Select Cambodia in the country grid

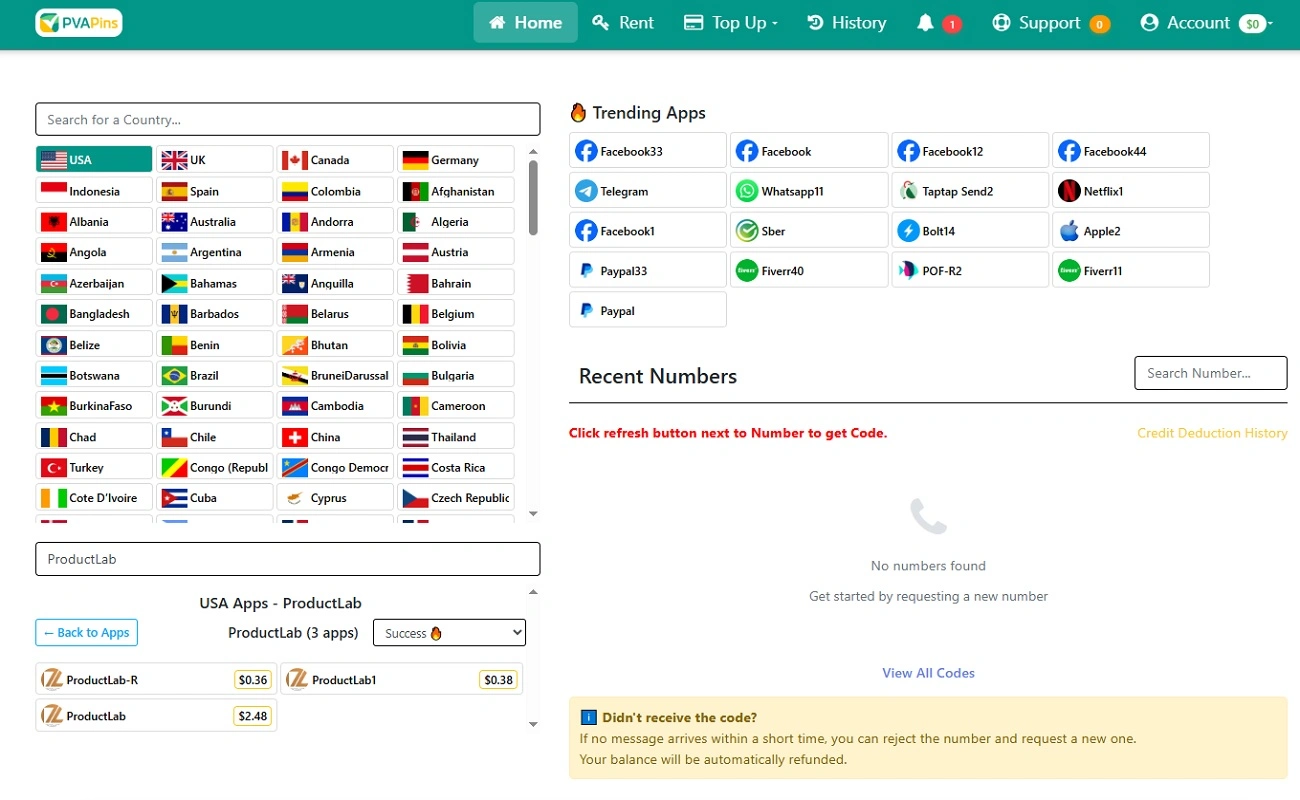[335, 406]
